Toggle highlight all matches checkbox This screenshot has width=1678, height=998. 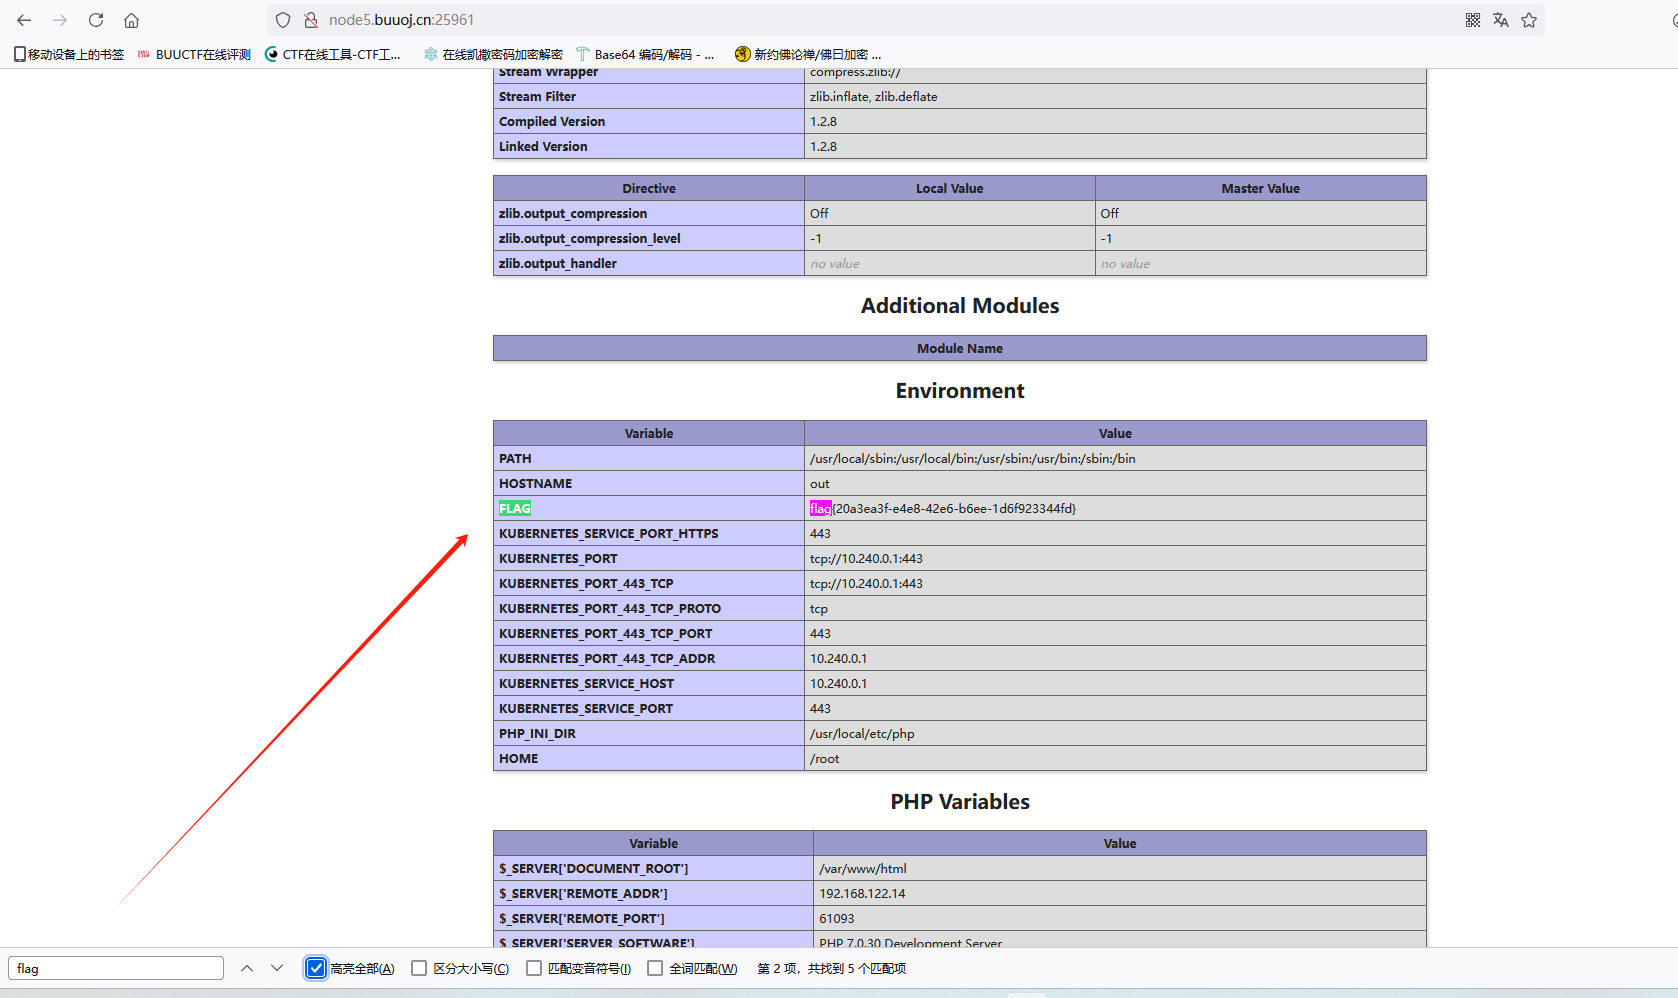pyautogui.click(x=316, y=968)
